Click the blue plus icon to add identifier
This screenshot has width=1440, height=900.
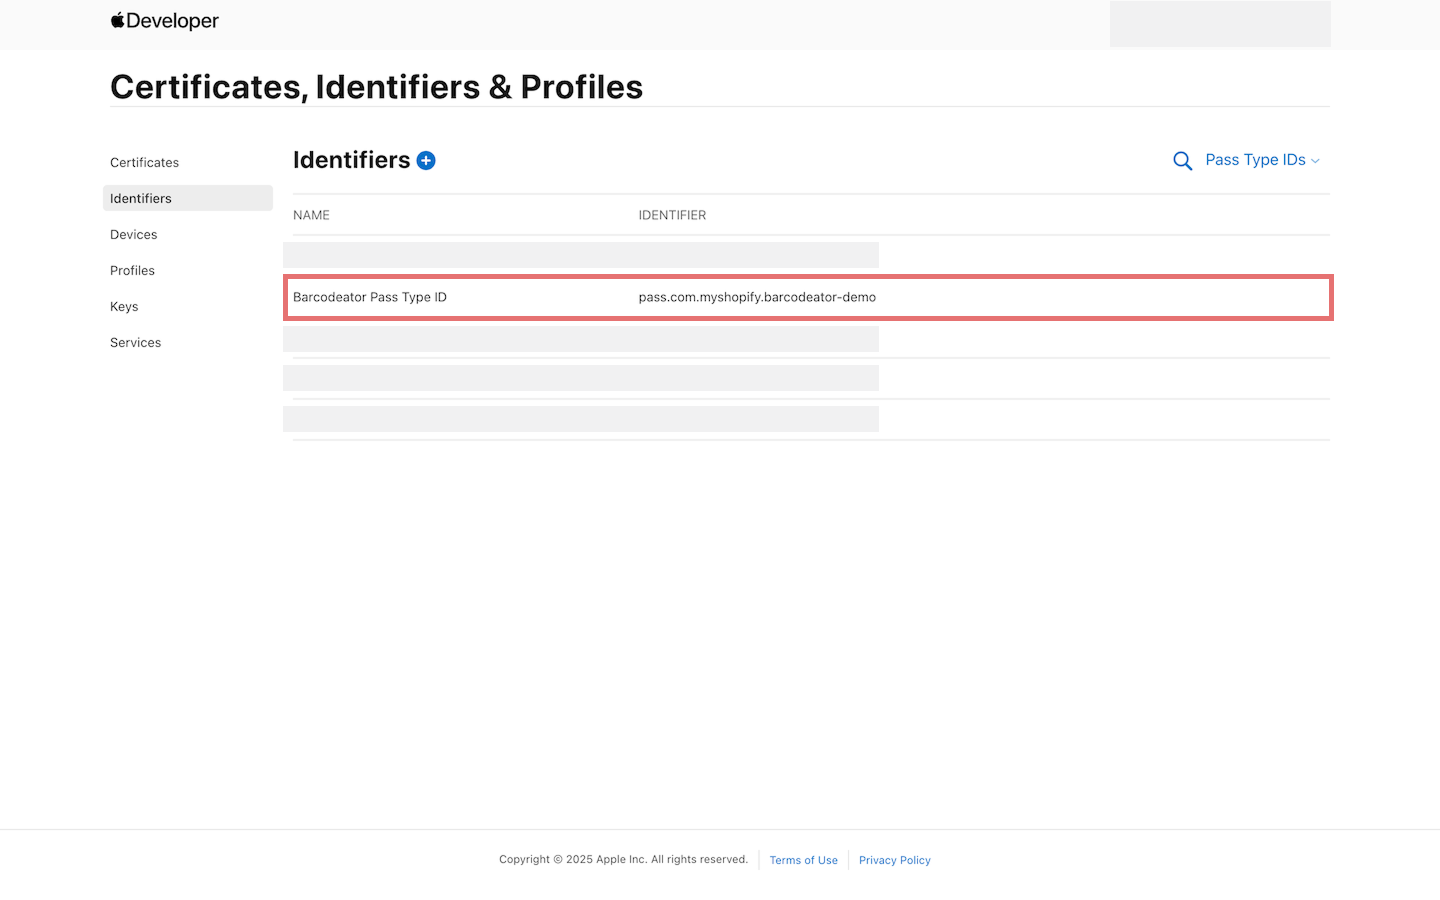pyautogui.click(x=427, y=160)
